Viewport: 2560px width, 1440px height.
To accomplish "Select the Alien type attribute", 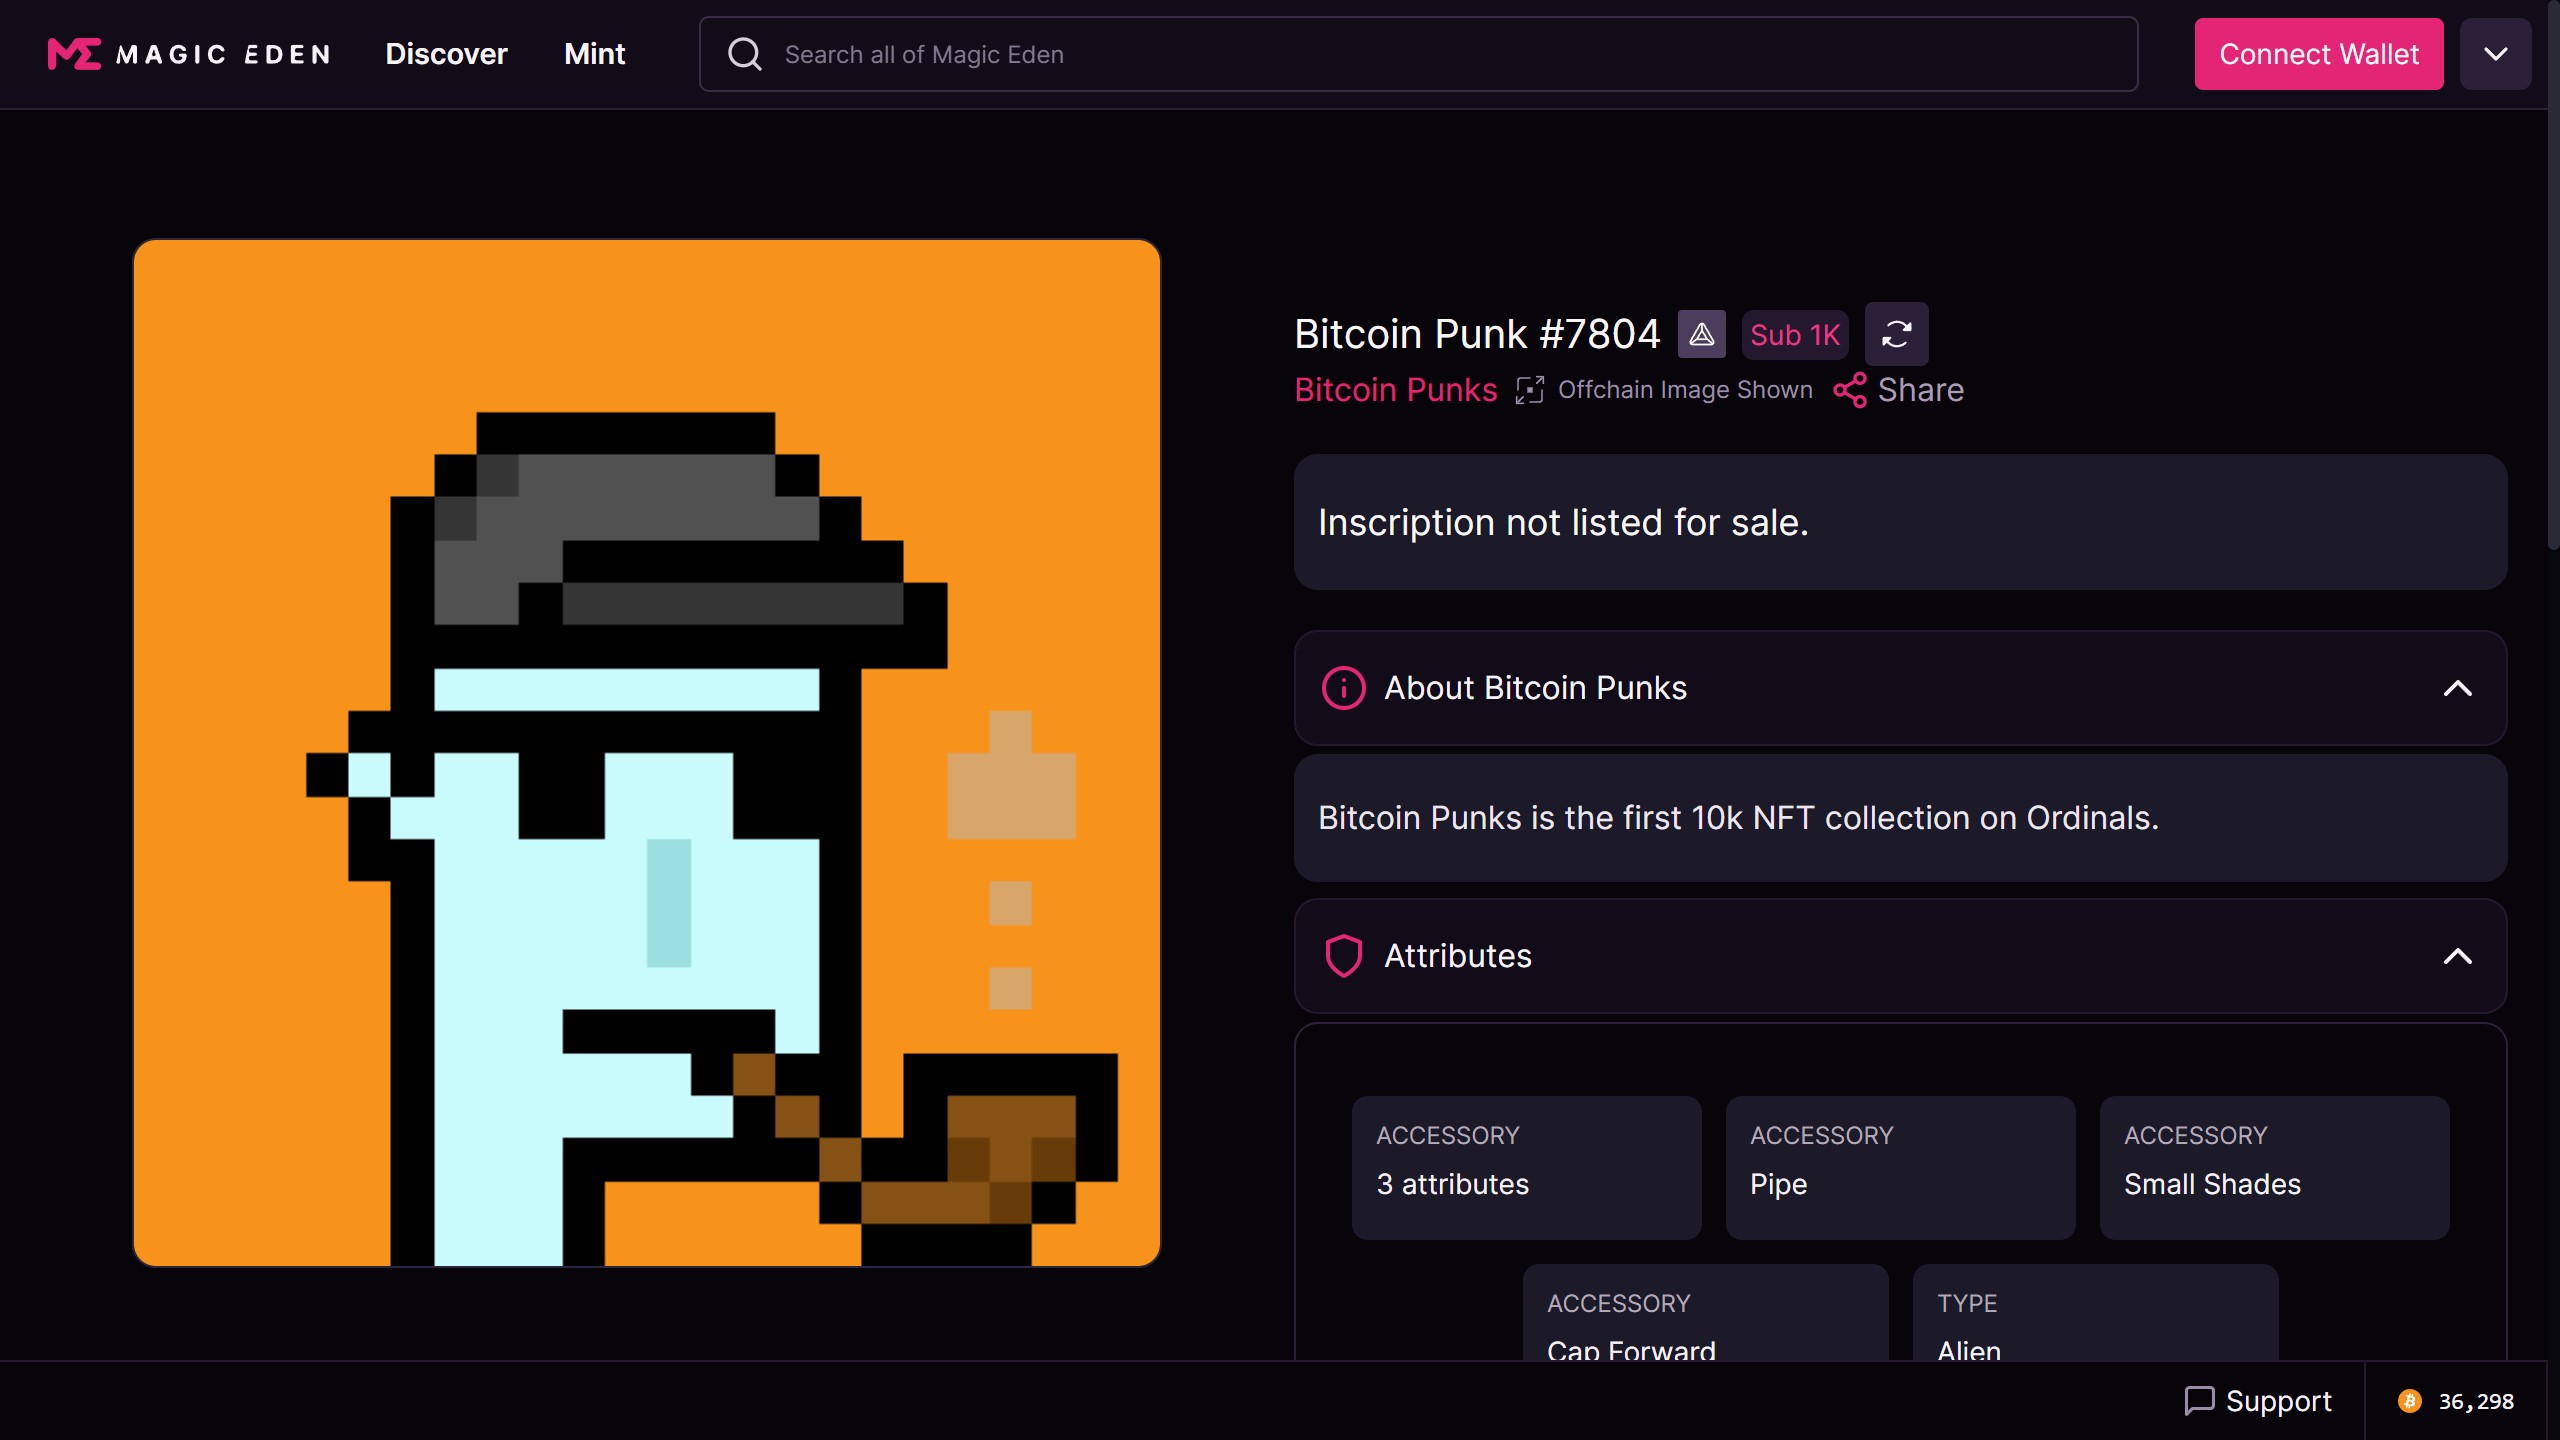I will coord(2095,1312).
